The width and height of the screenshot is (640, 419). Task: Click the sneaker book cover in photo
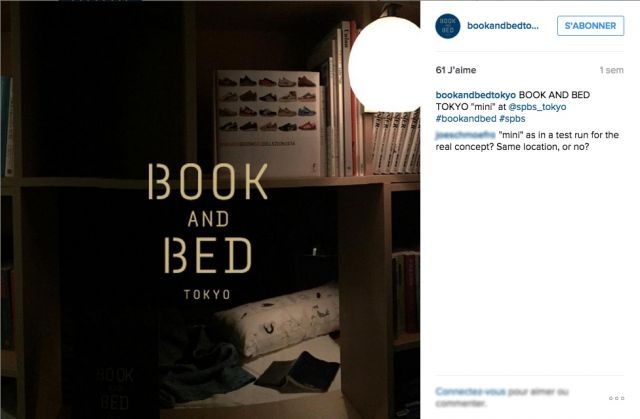269,123
